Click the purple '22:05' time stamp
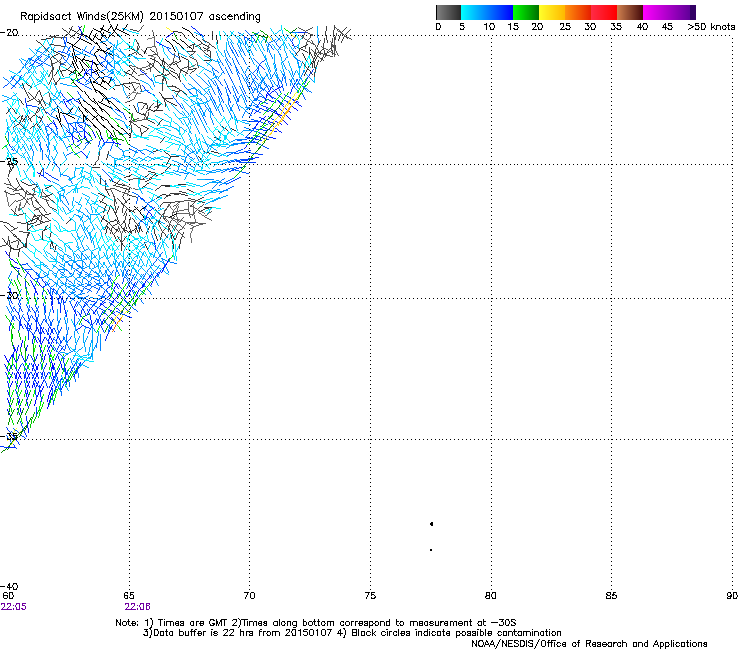The width and height of the screenshot is (740, 650). [14, 607]
